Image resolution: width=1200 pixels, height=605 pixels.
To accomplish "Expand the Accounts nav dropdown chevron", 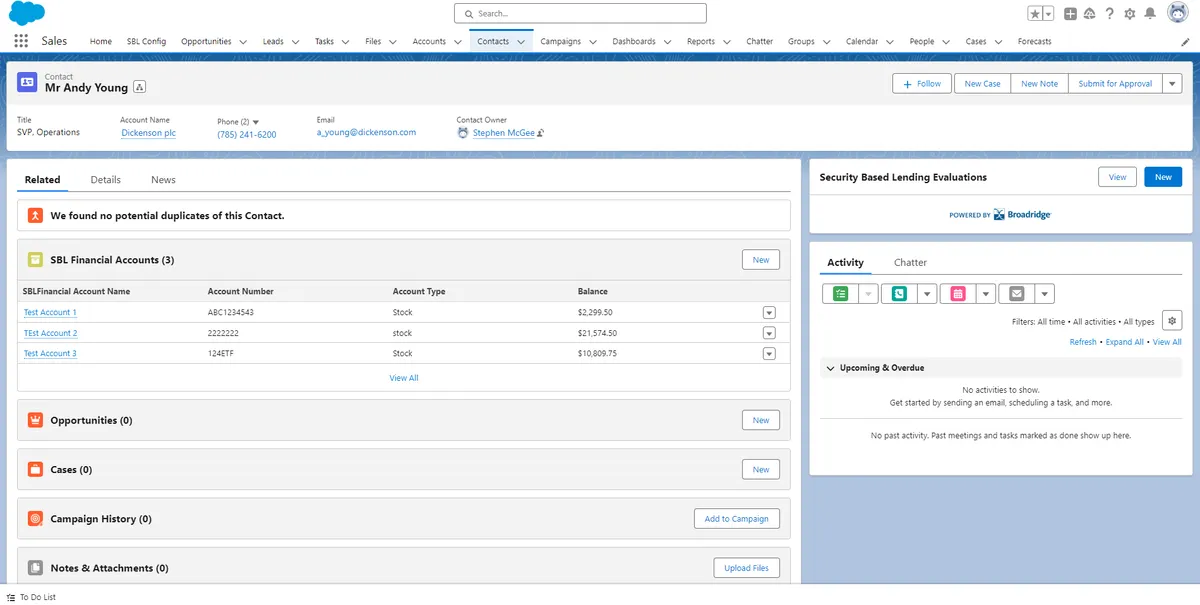I will tap(456, 42).
